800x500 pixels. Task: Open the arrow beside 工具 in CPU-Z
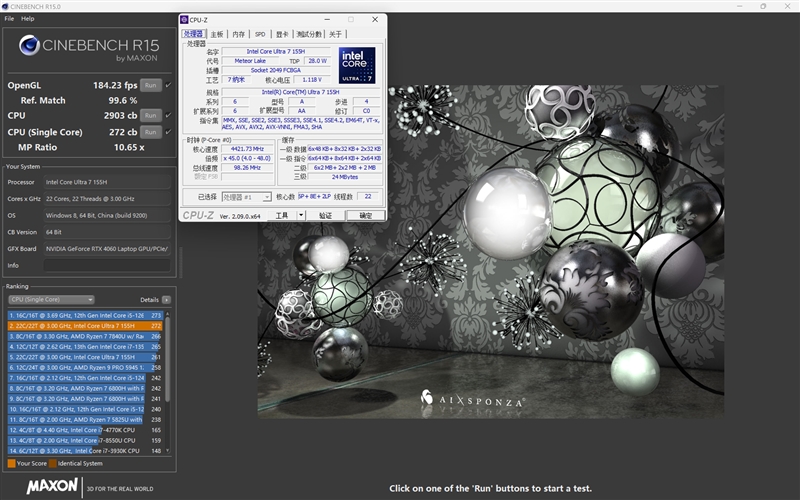point(301,215)
